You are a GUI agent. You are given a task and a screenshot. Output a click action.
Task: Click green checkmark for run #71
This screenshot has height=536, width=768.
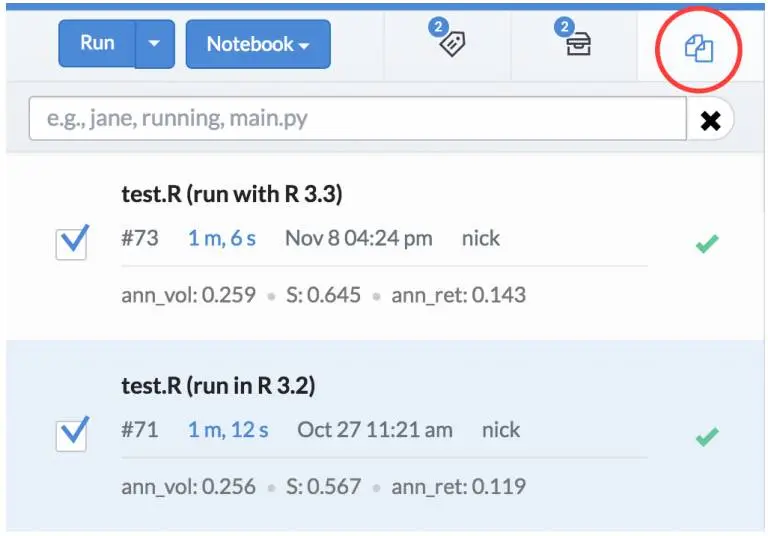tap(707, 436)
